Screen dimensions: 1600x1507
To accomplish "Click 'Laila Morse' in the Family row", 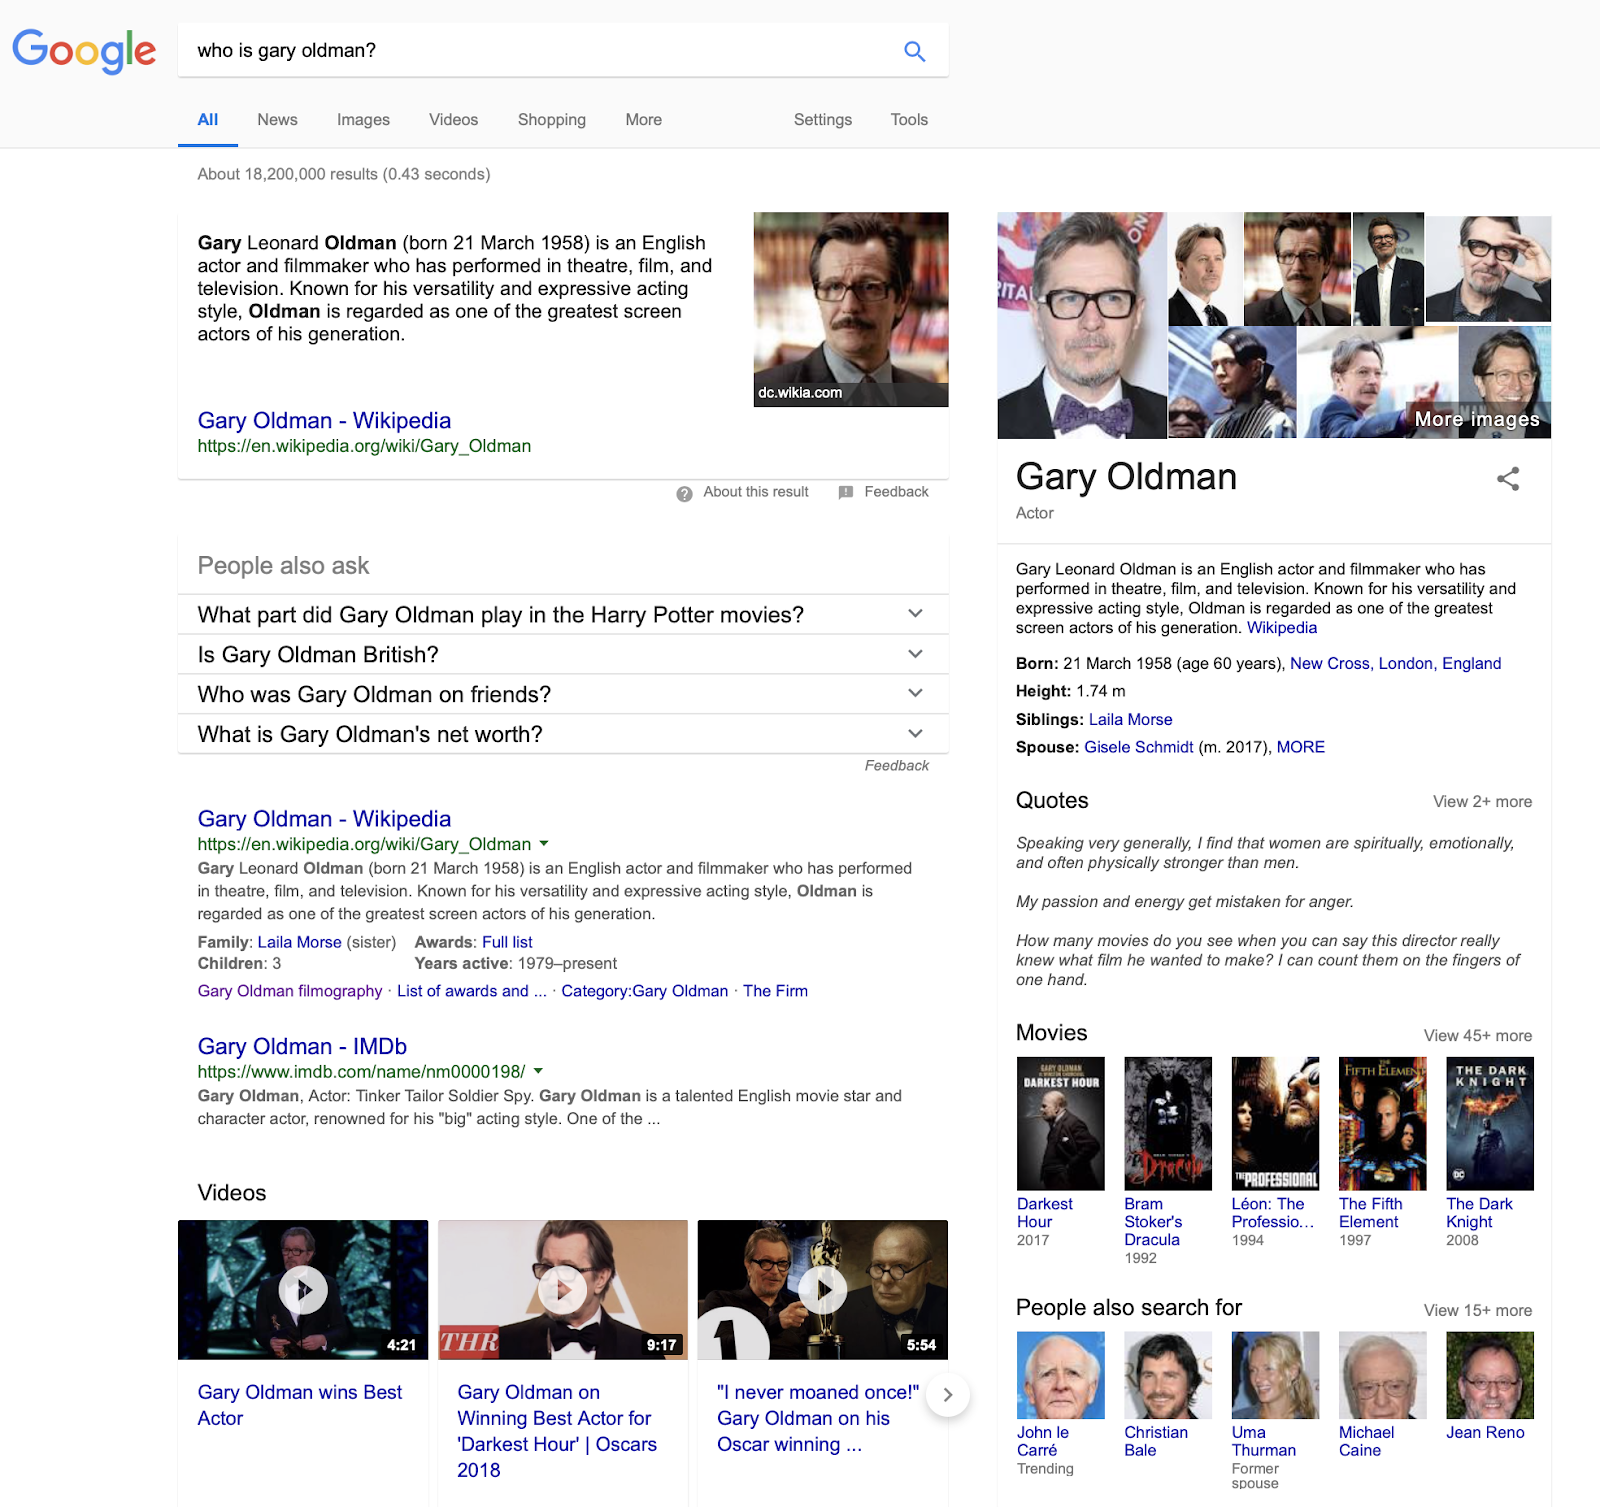I will point(300,942).
